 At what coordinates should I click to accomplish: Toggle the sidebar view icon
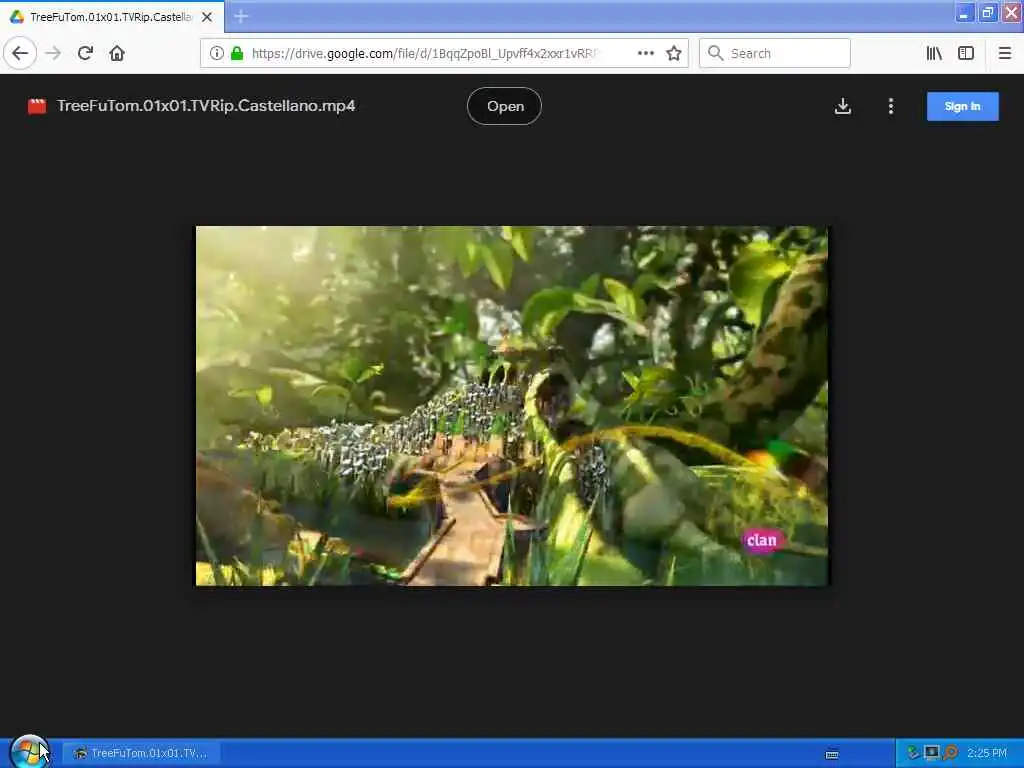(x=966, y=54)
